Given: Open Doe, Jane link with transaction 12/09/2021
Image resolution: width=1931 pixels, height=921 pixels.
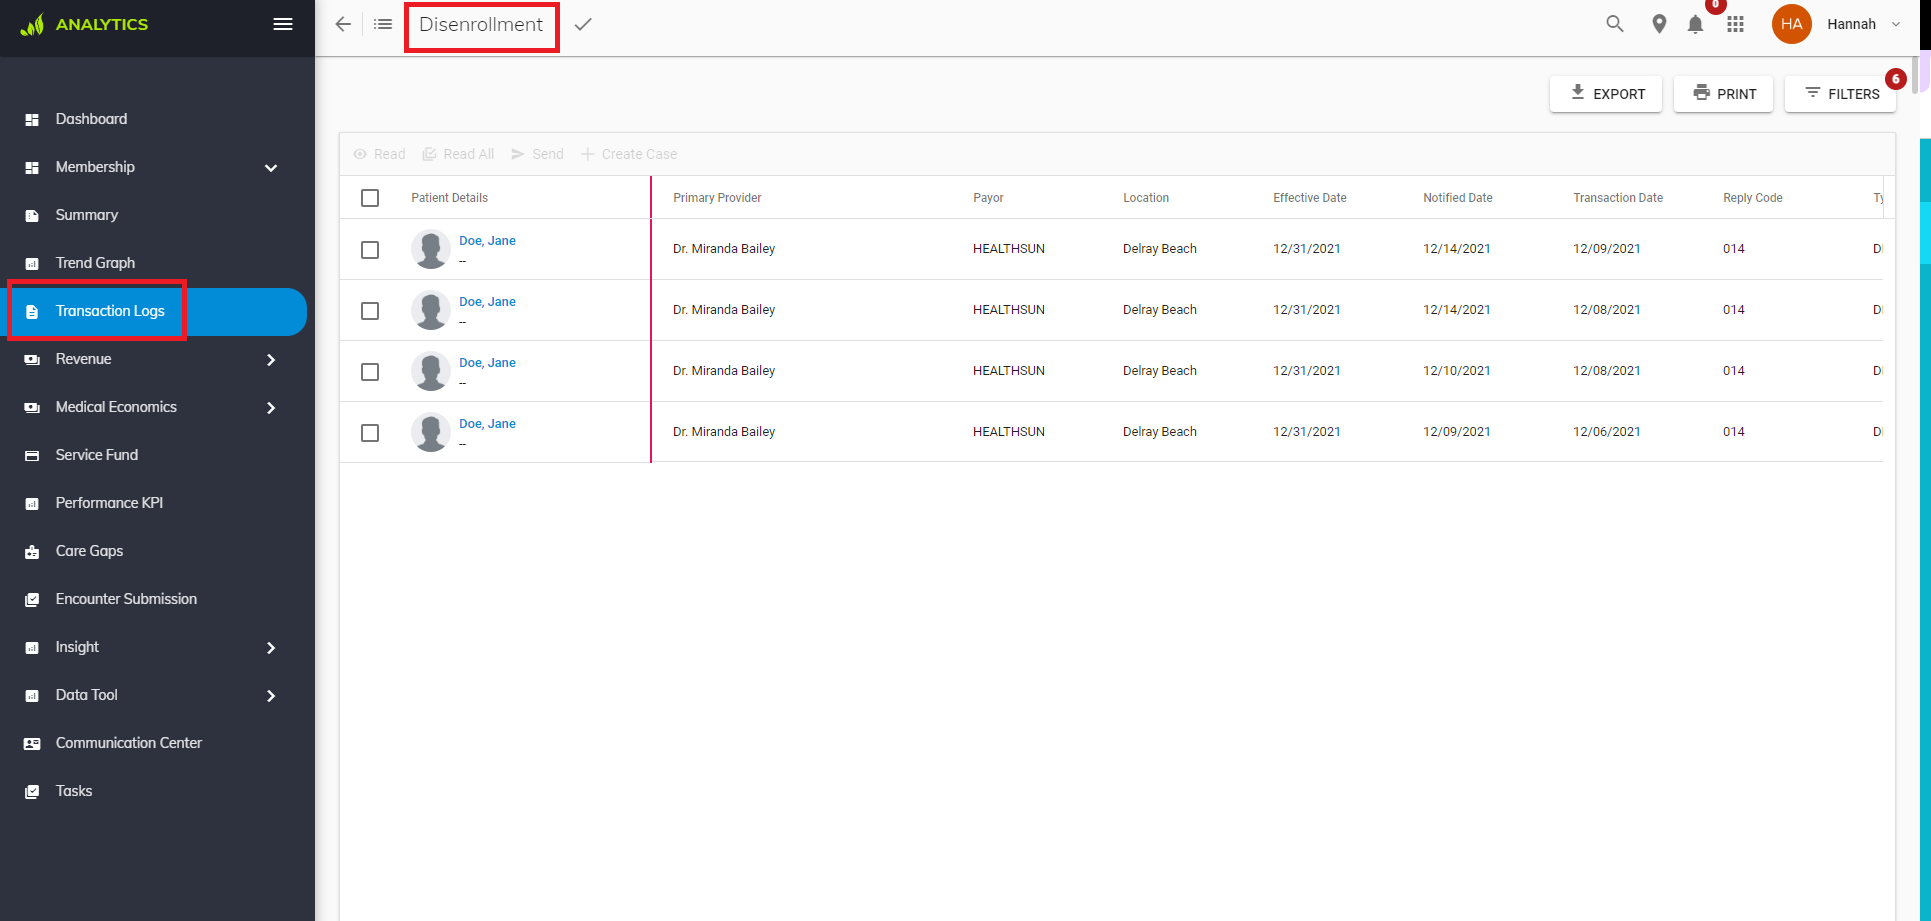Looking at the screenshot, I should [487, 241].
